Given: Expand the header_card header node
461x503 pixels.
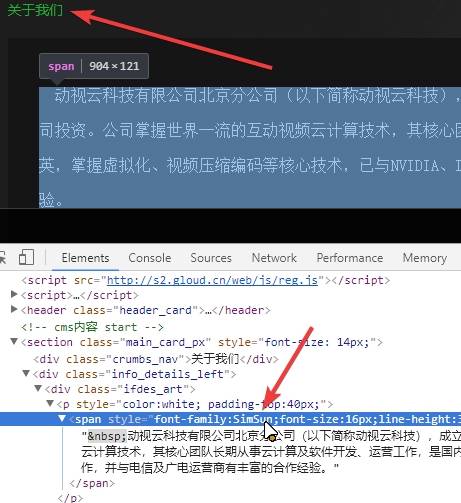Looking at the screenshot, I should click(14, 309).
